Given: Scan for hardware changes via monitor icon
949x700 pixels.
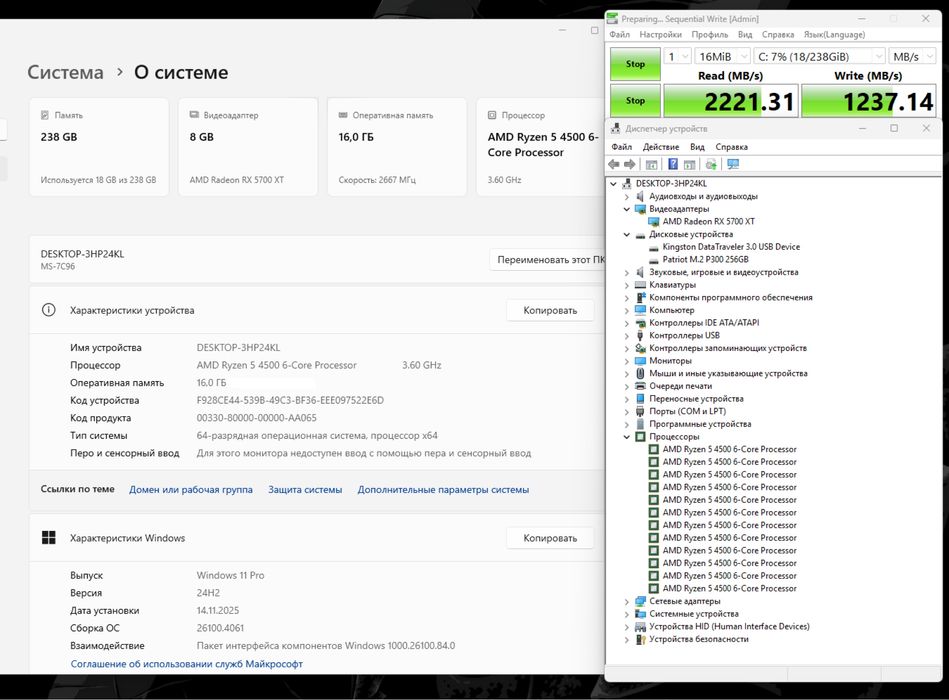Looking at the screenshot, I should coord(733,164).
